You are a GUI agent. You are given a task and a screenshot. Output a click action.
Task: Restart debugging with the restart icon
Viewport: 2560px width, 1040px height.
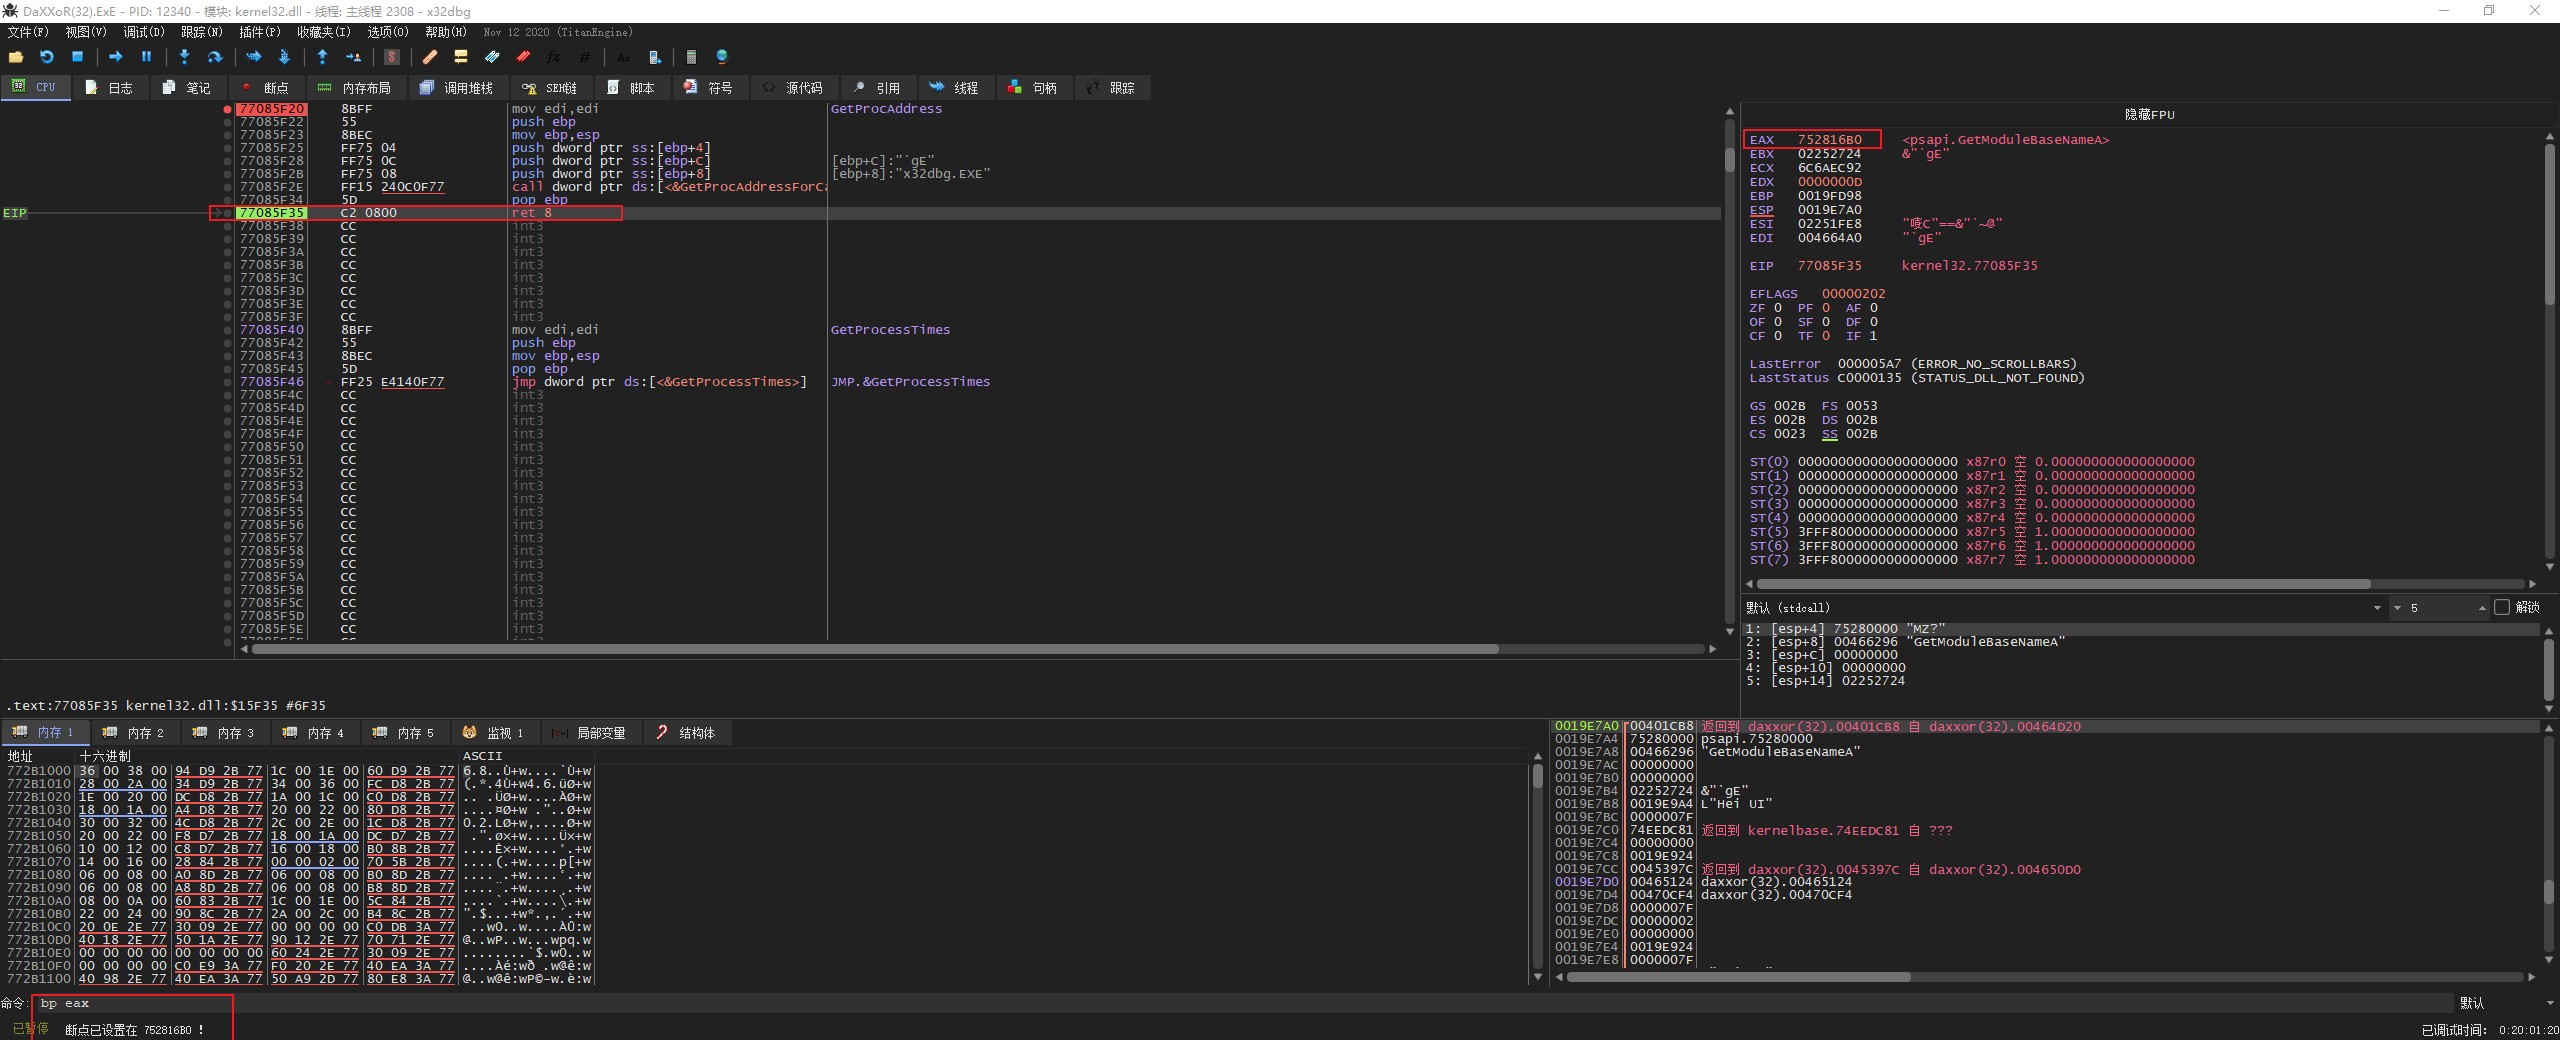46,57
